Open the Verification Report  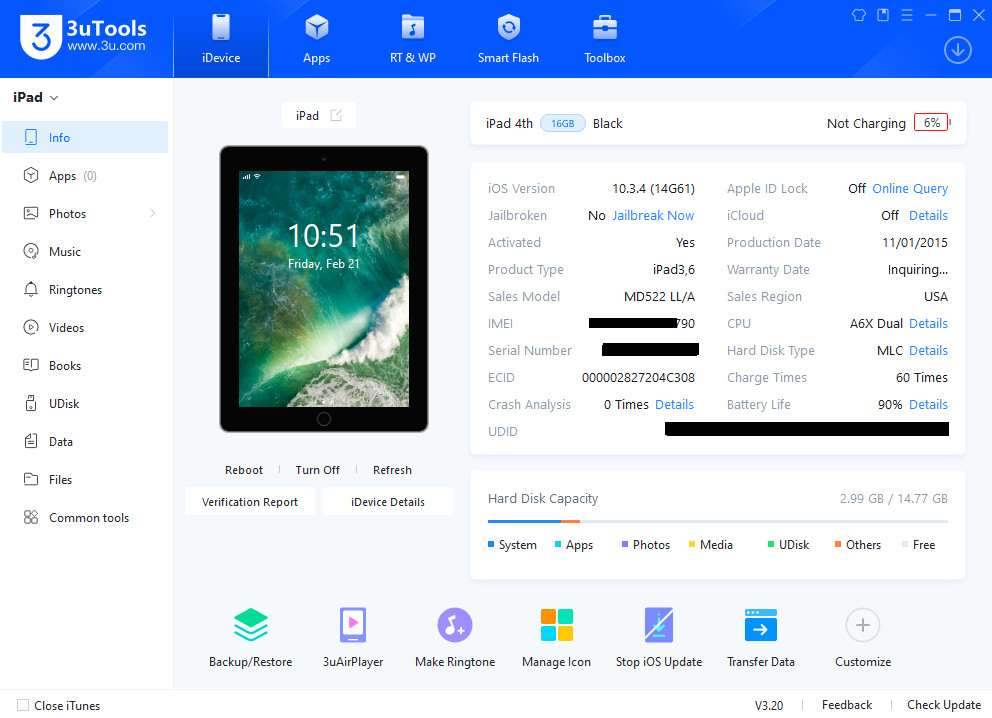point(250,502)
